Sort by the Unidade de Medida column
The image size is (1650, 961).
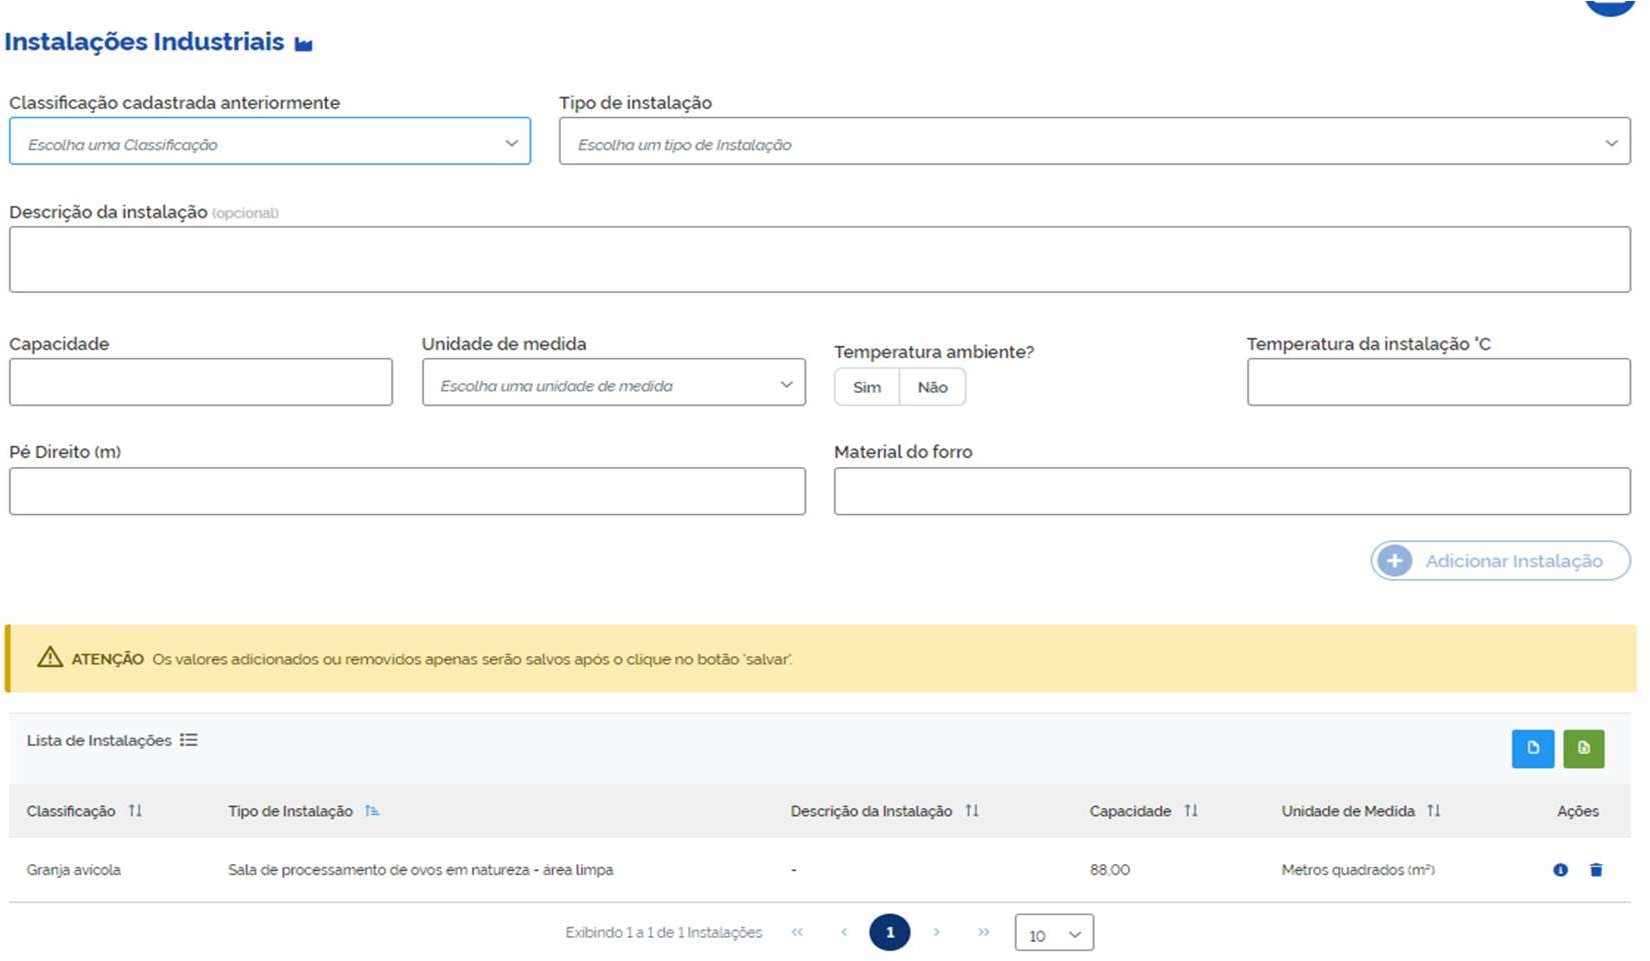point(1434,811)
